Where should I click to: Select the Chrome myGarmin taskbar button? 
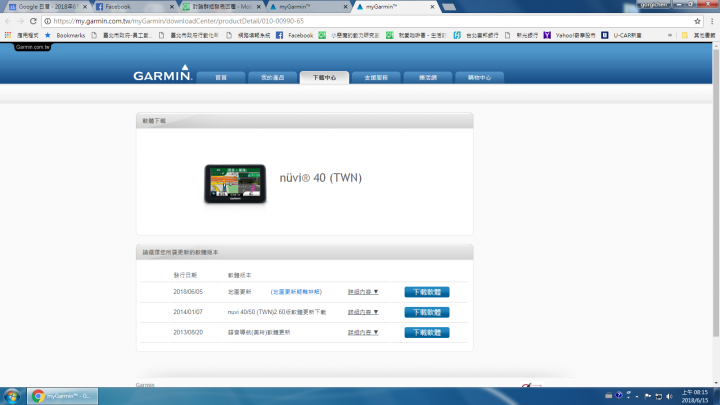pyautogui.click(x=62, y=396)
